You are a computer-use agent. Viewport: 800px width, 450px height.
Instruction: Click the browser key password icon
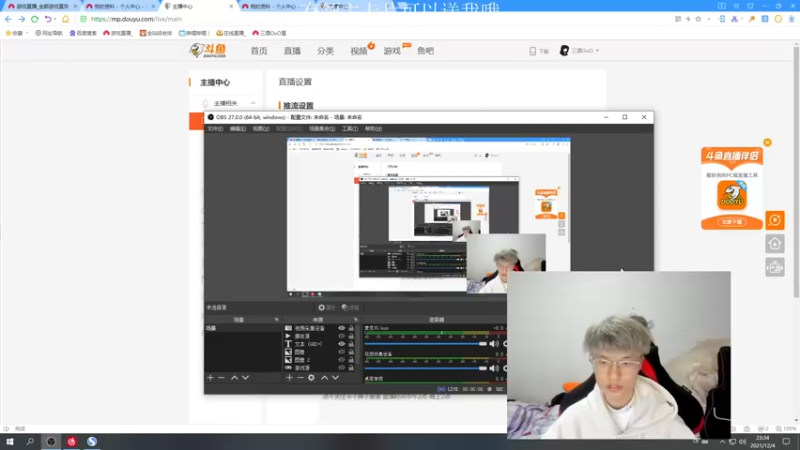pos(752,19)
